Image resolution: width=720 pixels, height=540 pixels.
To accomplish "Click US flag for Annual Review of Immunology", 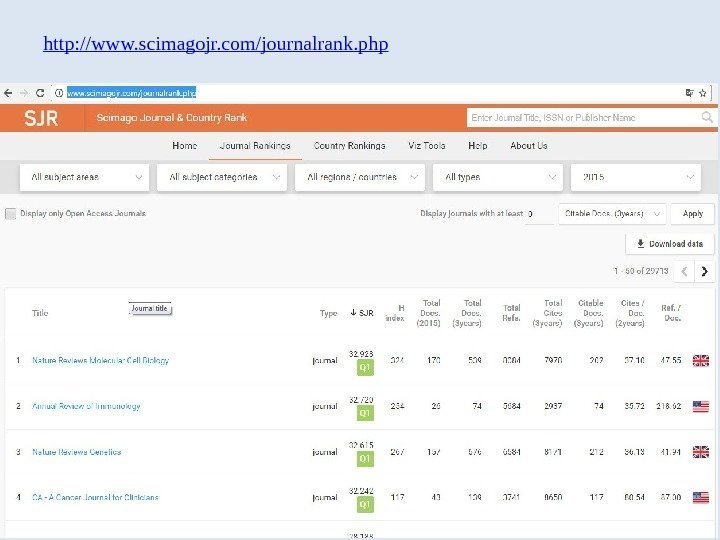I will click(x=701, y=406).
